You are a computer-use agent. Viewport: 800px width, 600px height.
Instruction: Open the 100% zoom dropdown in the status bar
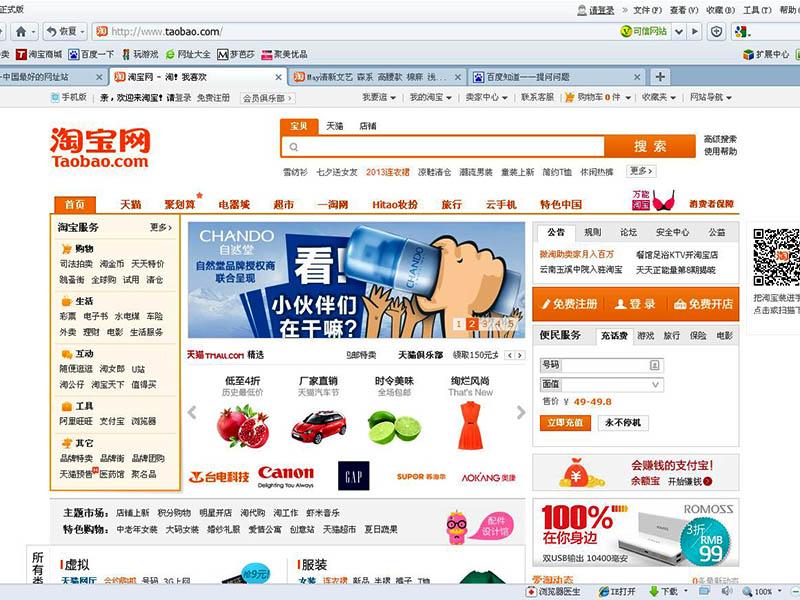click(x=770, y=591)
